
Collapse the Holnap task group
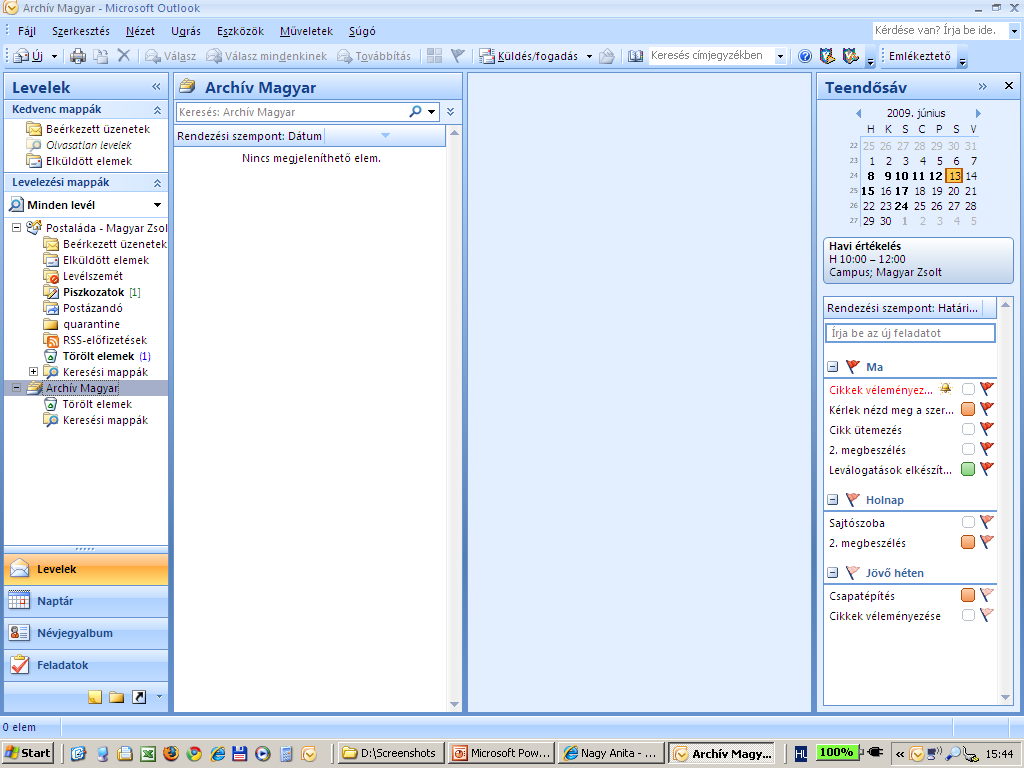click(x=833, y=500)
